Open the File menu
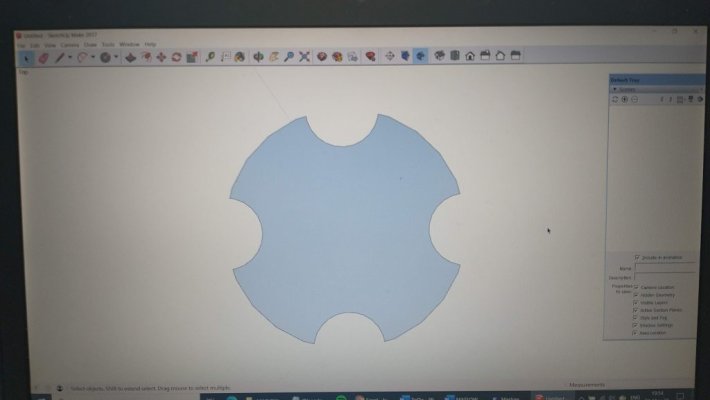The image size is (710, 400). [x=21, y=46]
